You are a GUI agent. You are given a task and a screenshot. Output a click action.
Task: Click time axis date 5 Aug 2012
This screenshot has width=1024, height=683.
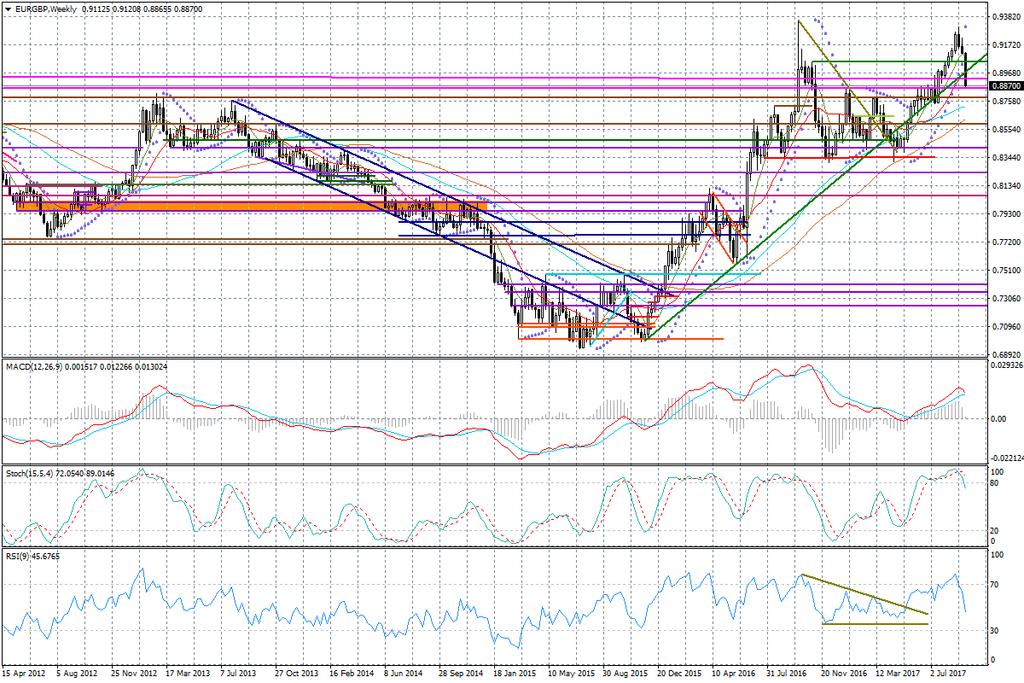coord(76,671)
